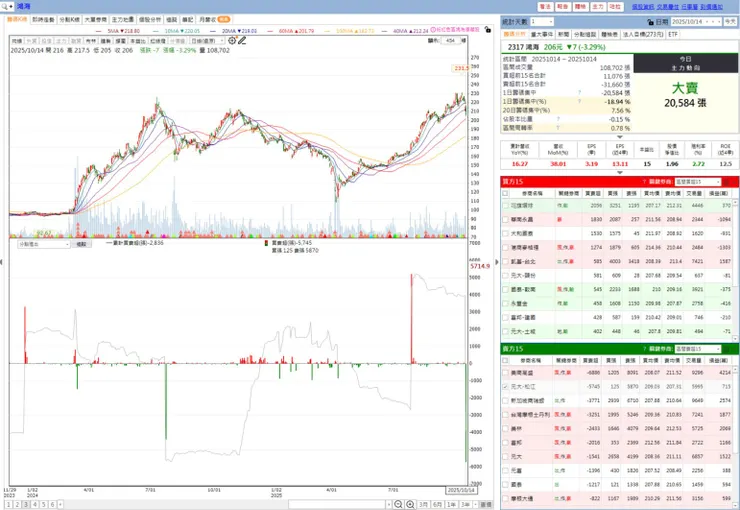The width and height of the screenshot is (740, 510).
Task: Click the 買賣超 column header in 賣方15
Action: tap(593, 360)
